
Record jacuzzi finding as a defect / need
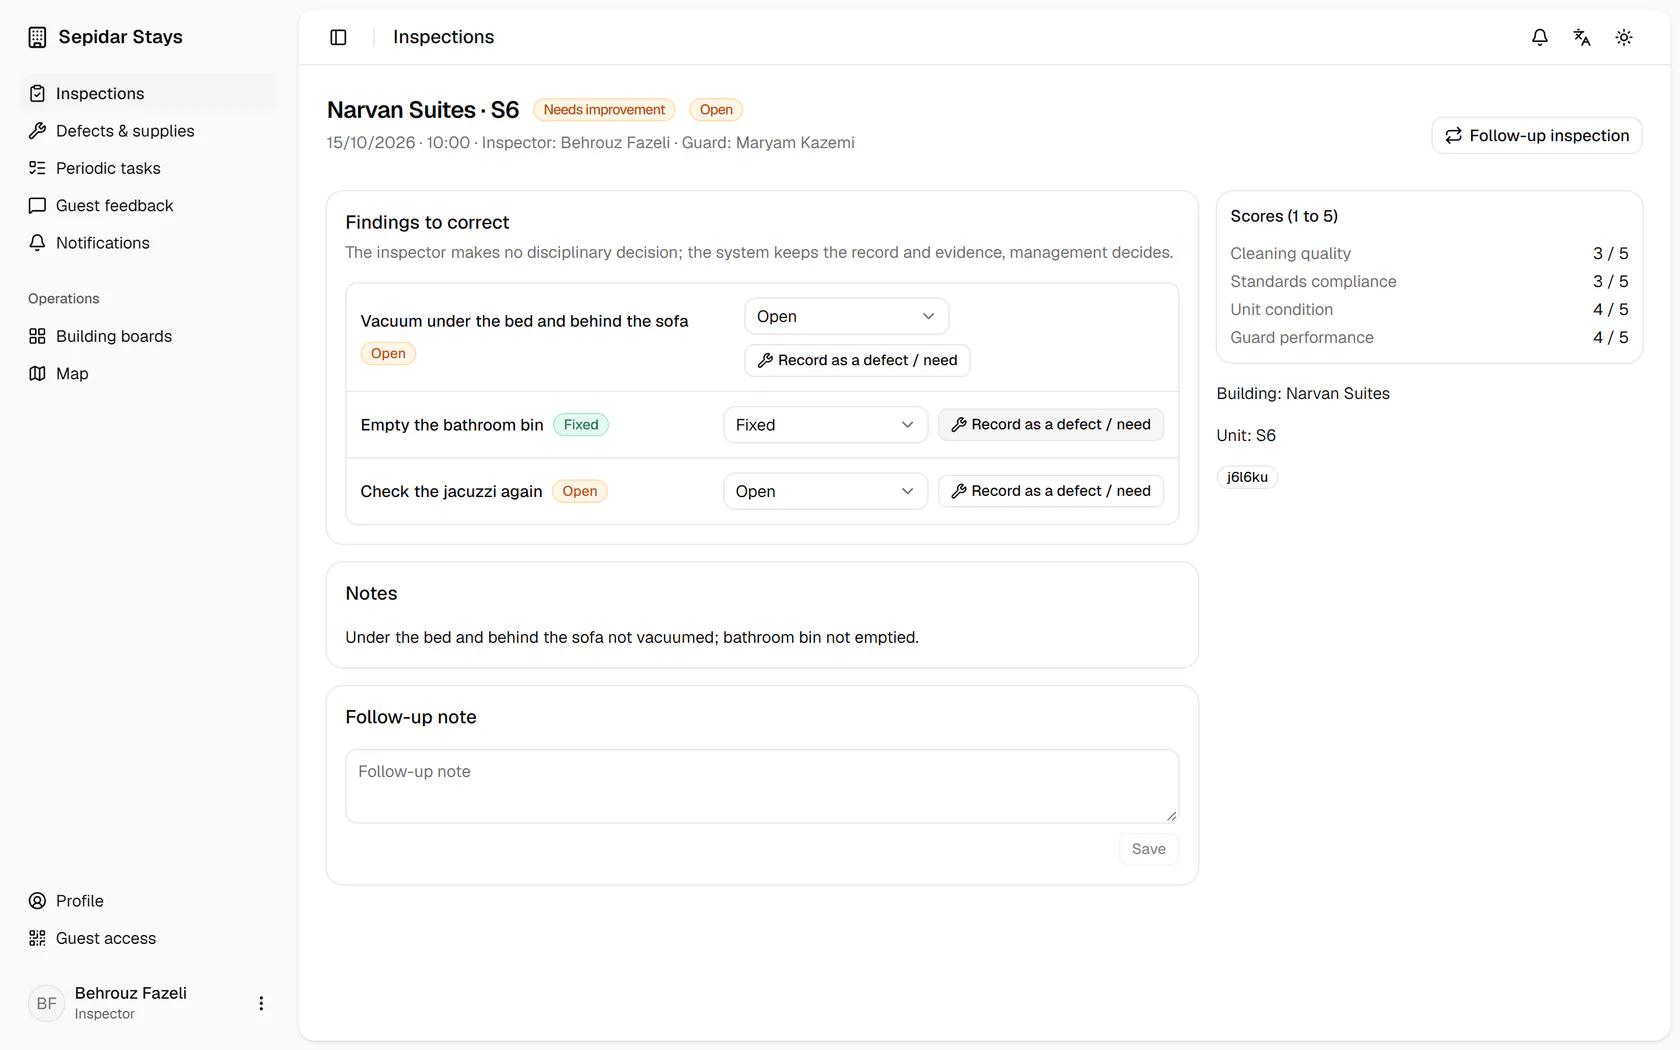pyautogui.click(x=1051, y=491)
